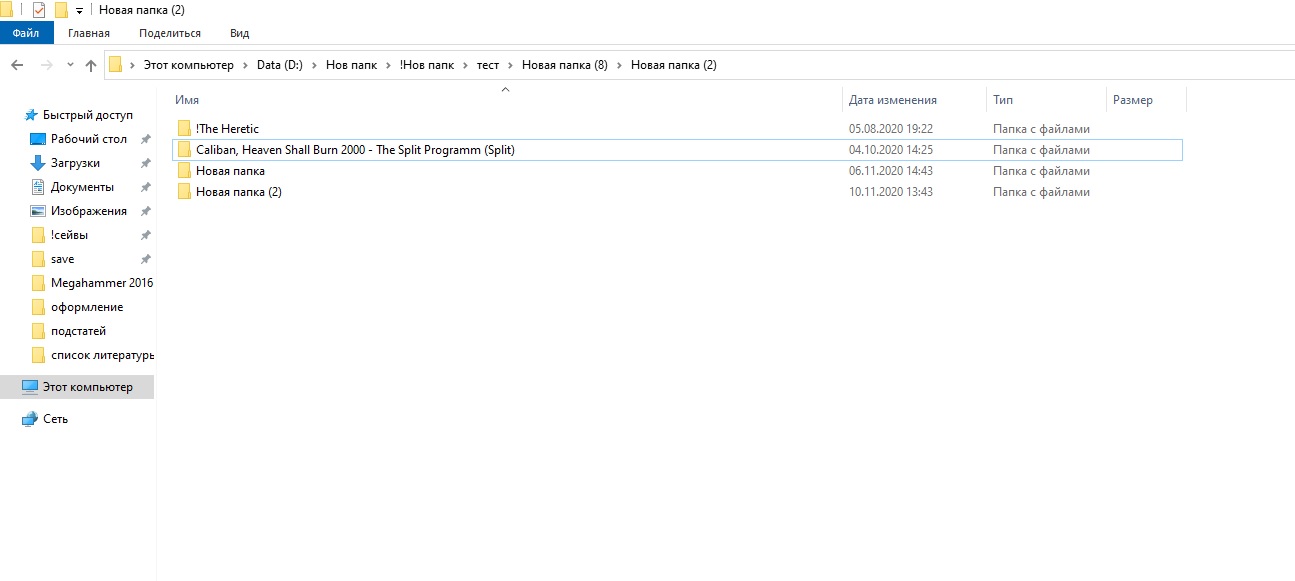Select Caliban, Heaven Shall Burn 2000 folder name

pos(355,150)
